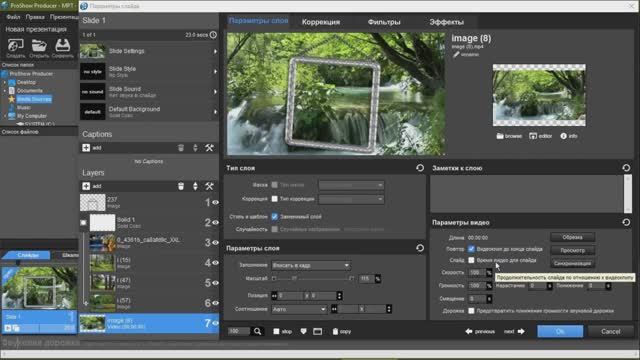
Task: Open the Правка menu
Action: pos(35,17)
